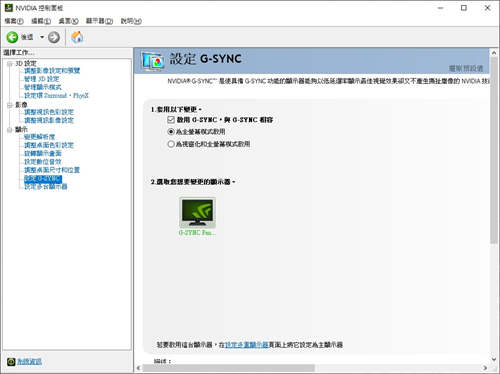Open the 編輯(E) Edit menu
The width and height of the screenshot is (500, 374).
tap(41, 21)
